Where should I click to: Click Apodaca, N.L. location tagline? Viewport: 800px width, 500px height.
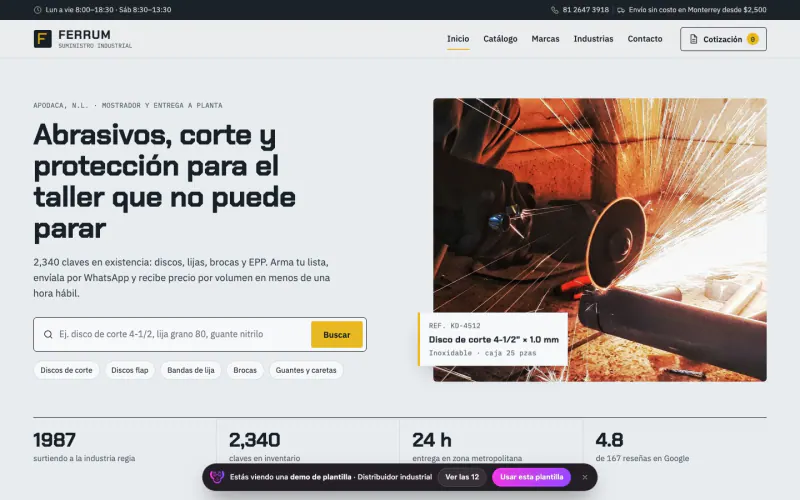tap(128, 106)
